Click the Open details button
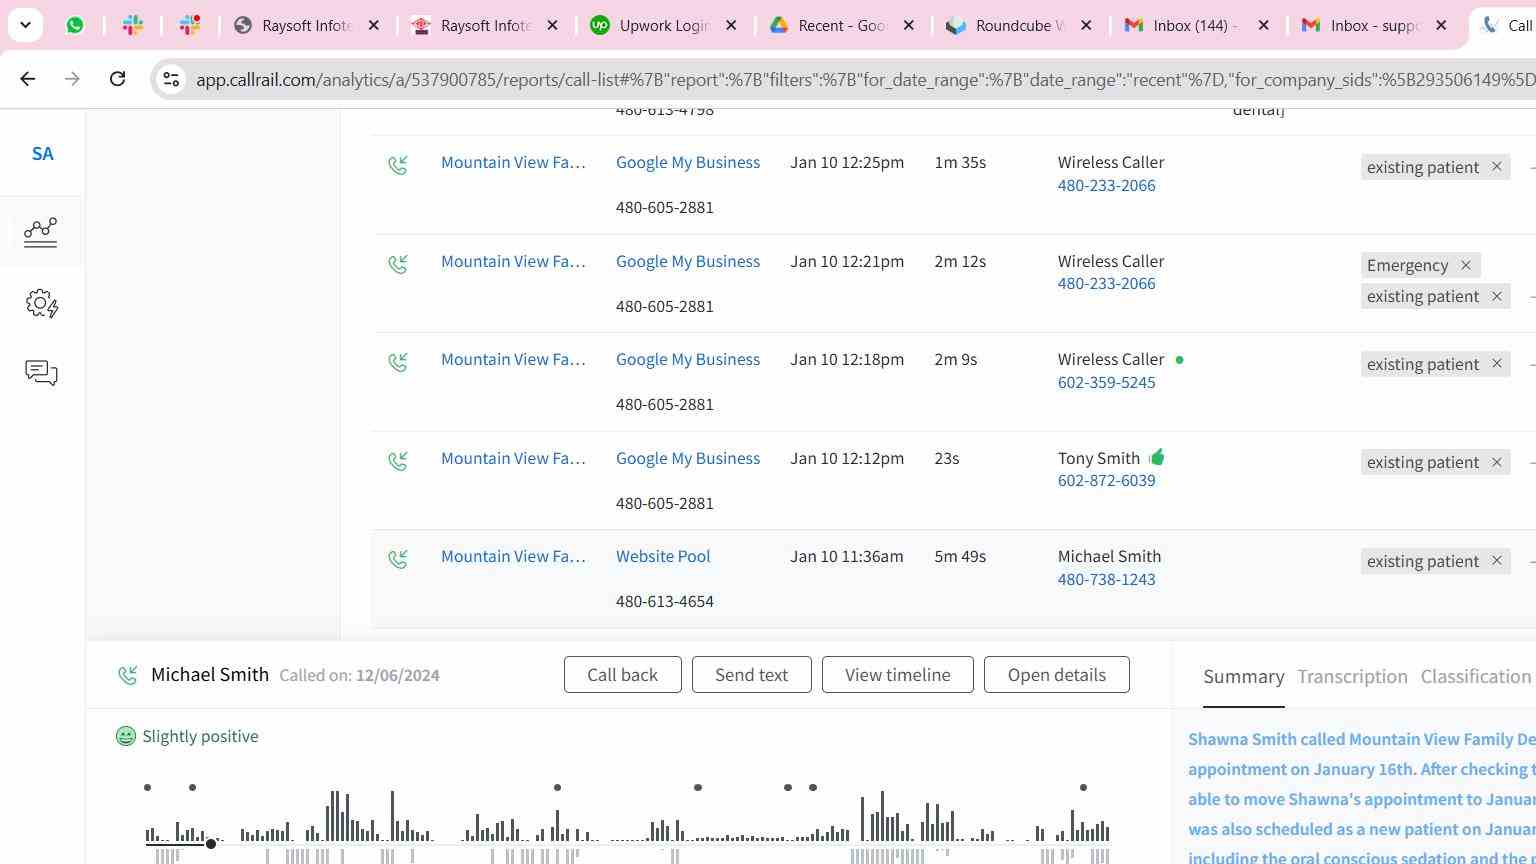The image size is (1536, 864). (1056, 675)
